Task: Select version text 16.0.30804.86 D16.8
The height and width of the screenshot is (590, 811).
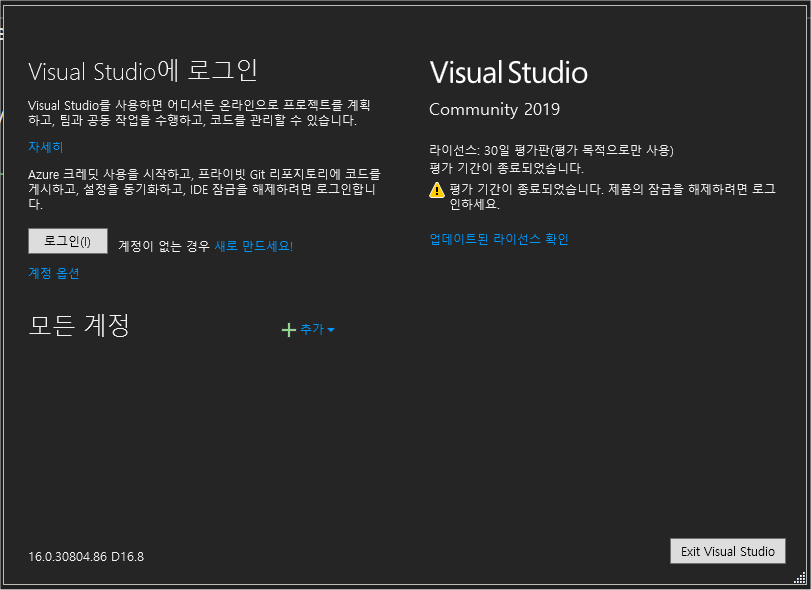Action: pyautogui.click(x=86, y=557)
